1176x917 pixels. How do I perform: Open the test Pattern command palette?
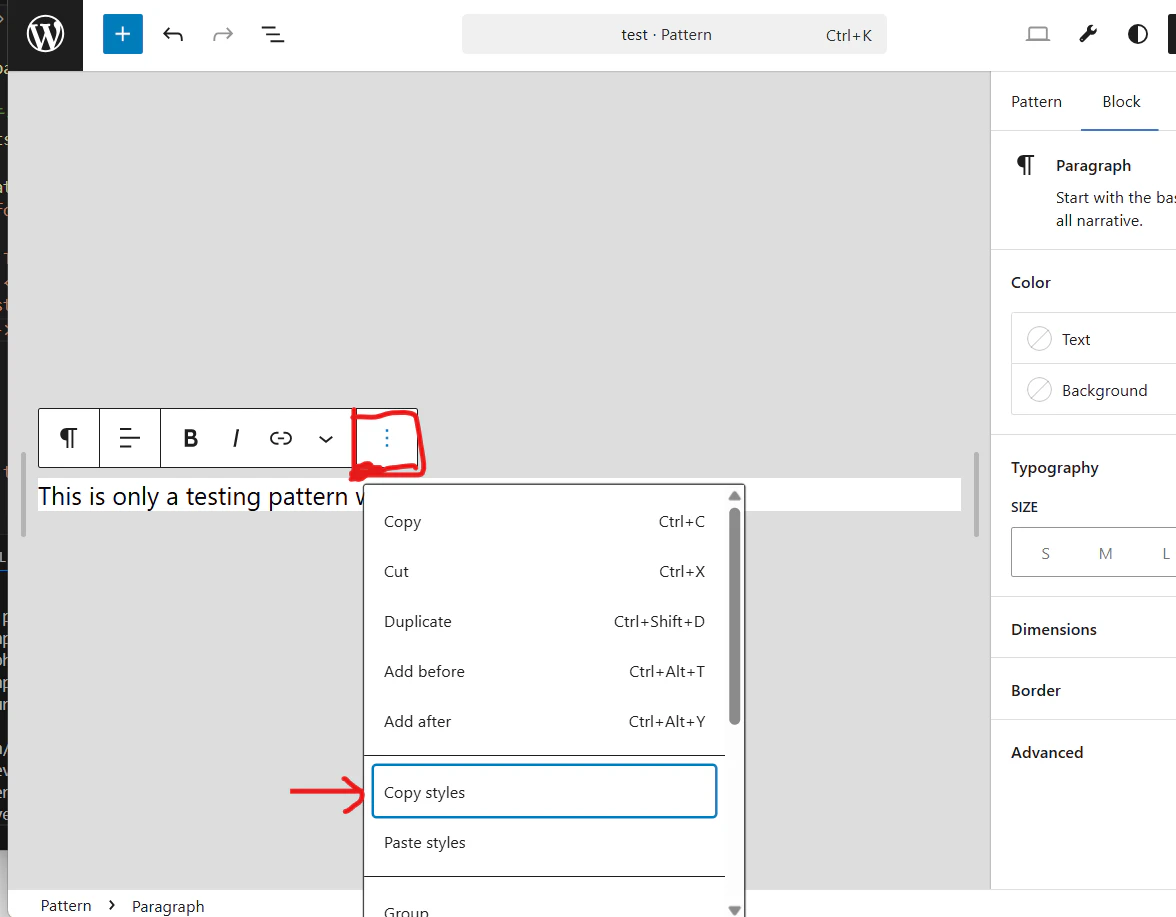pyautogui.click(x=674, y=34)
